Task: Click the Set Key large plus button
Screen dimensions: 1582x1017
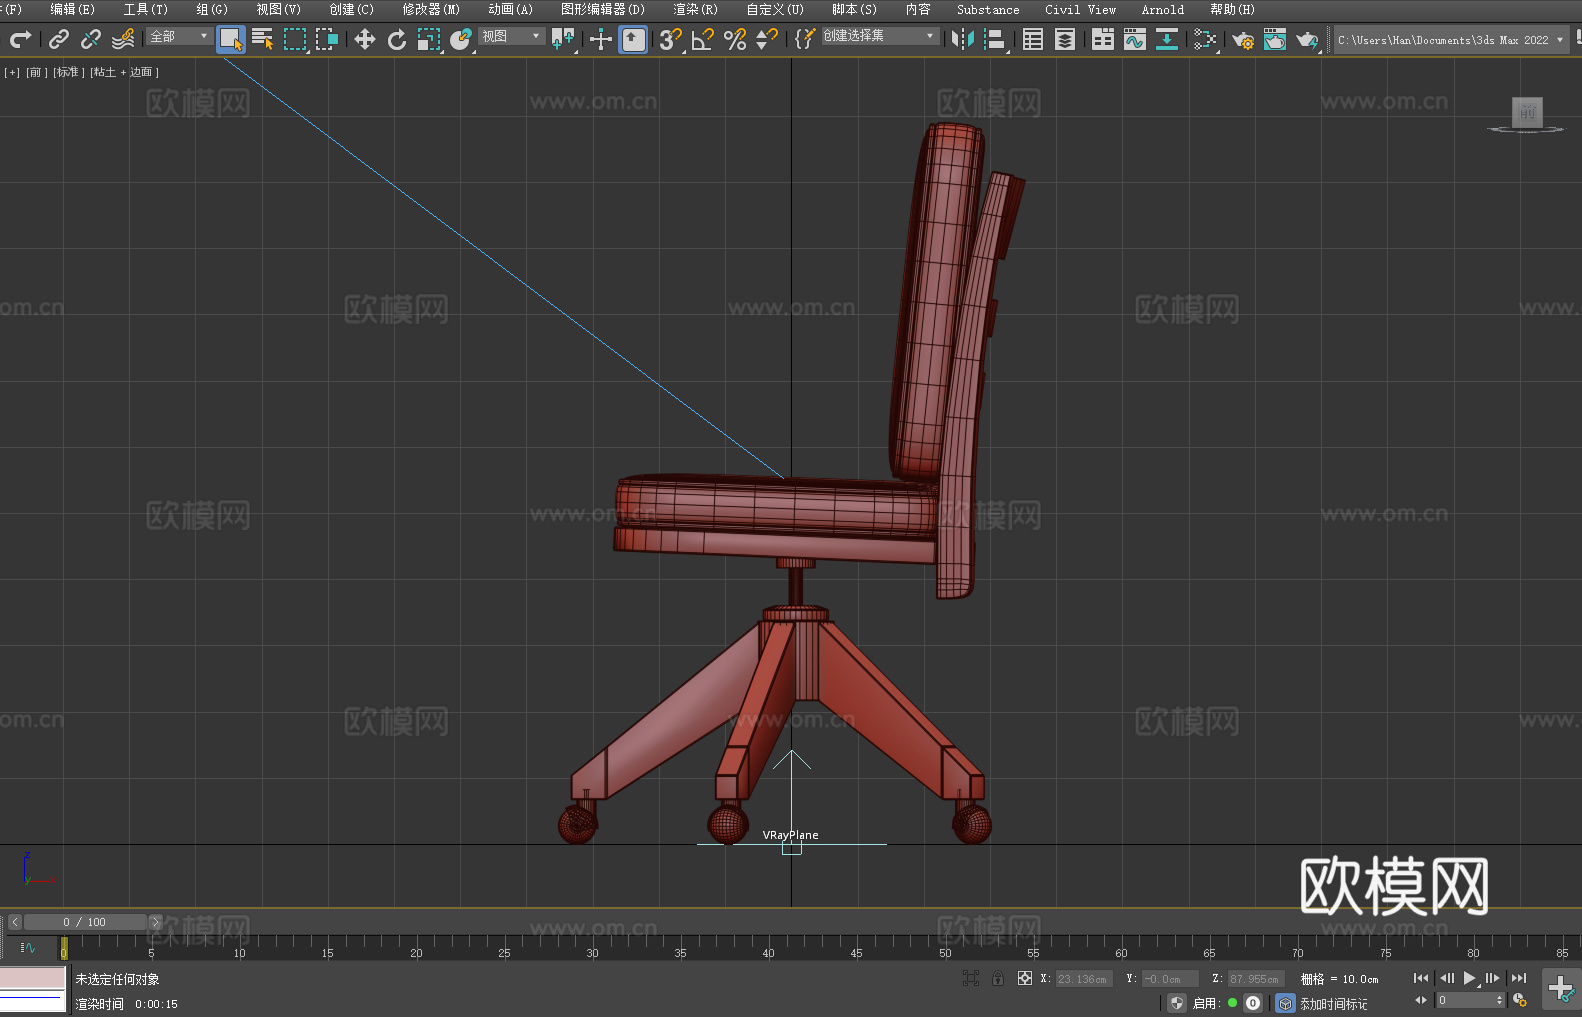Action: (1560, 989)
